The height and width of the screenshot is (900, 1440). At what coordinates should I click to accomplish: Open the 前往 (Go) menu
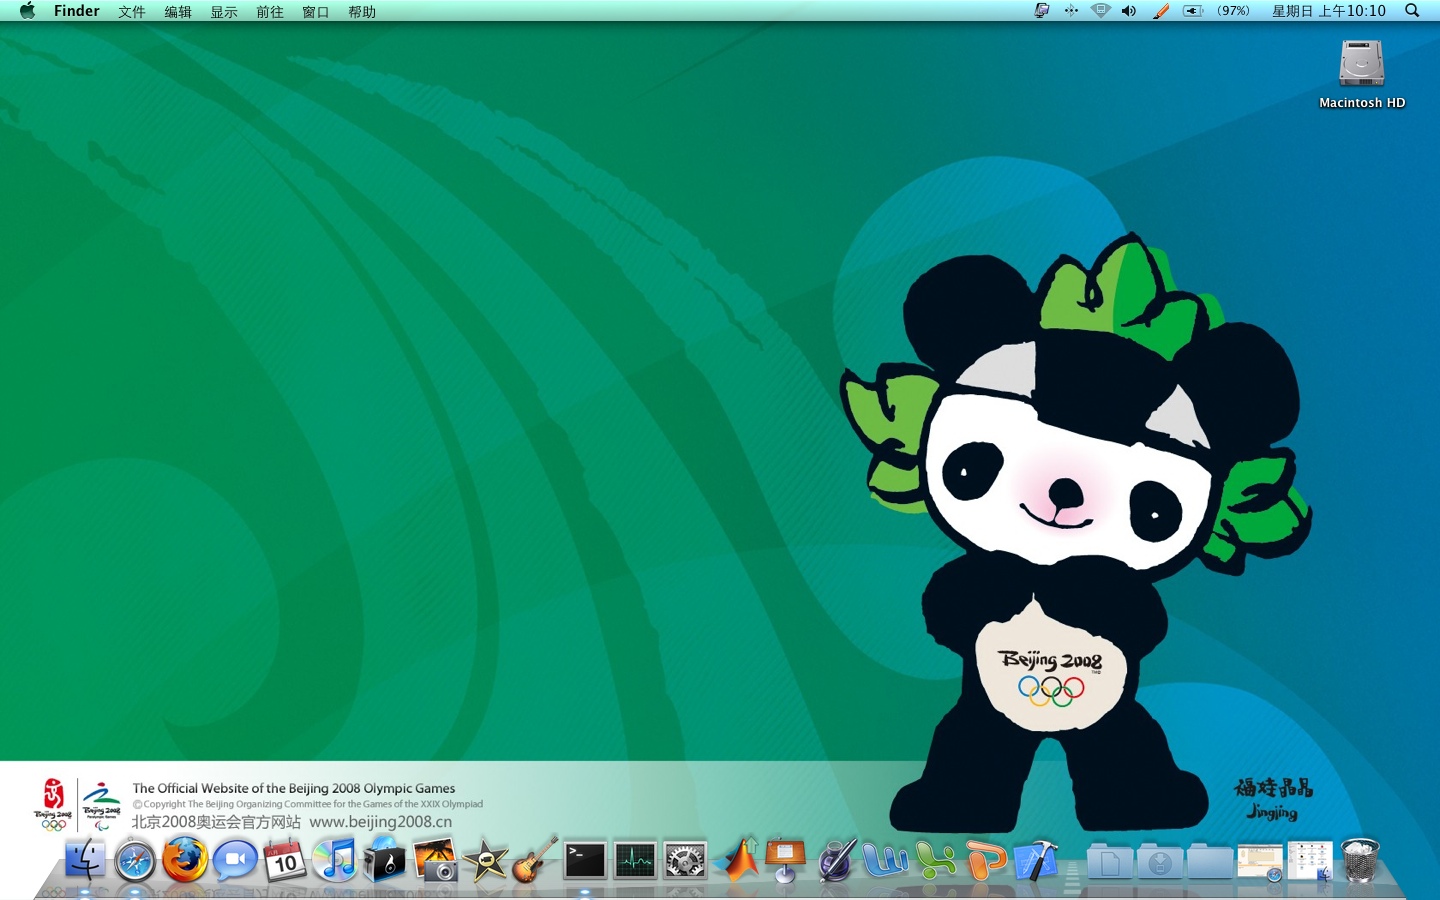pyautogui.click(x=270, y=12)
